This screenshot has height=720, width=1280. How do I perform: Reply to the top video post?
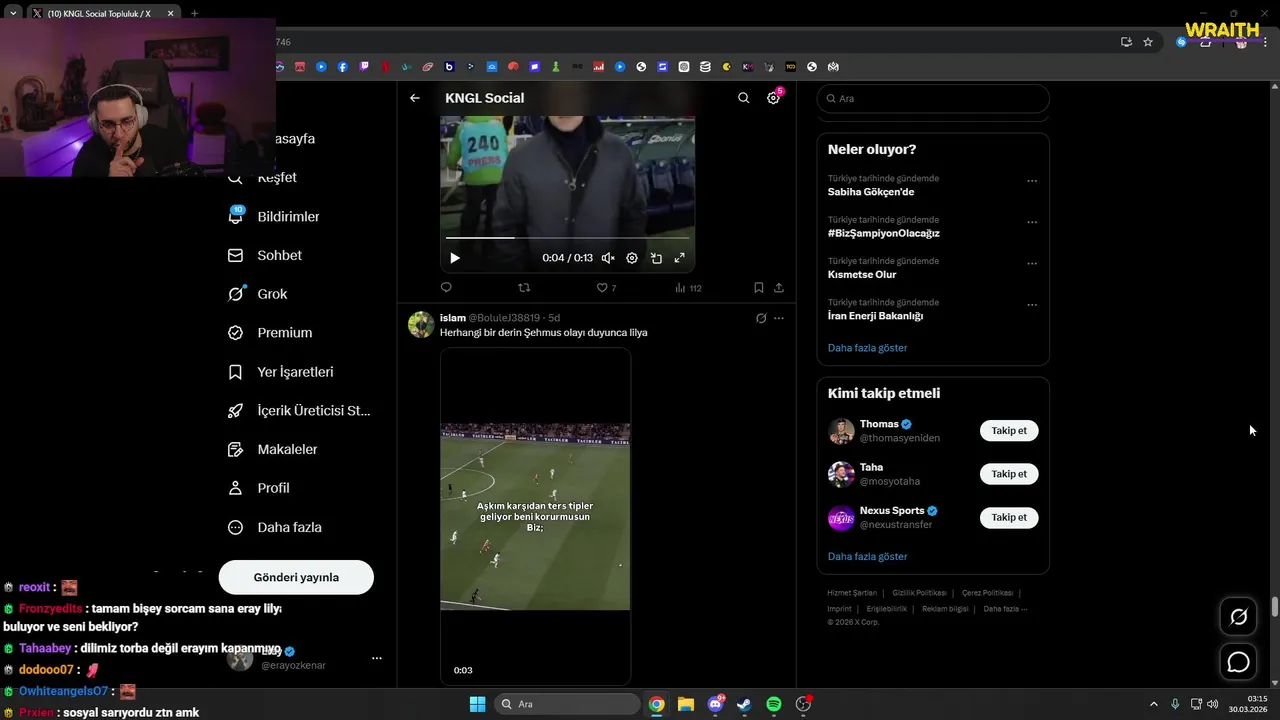click(x=446, y=288)
